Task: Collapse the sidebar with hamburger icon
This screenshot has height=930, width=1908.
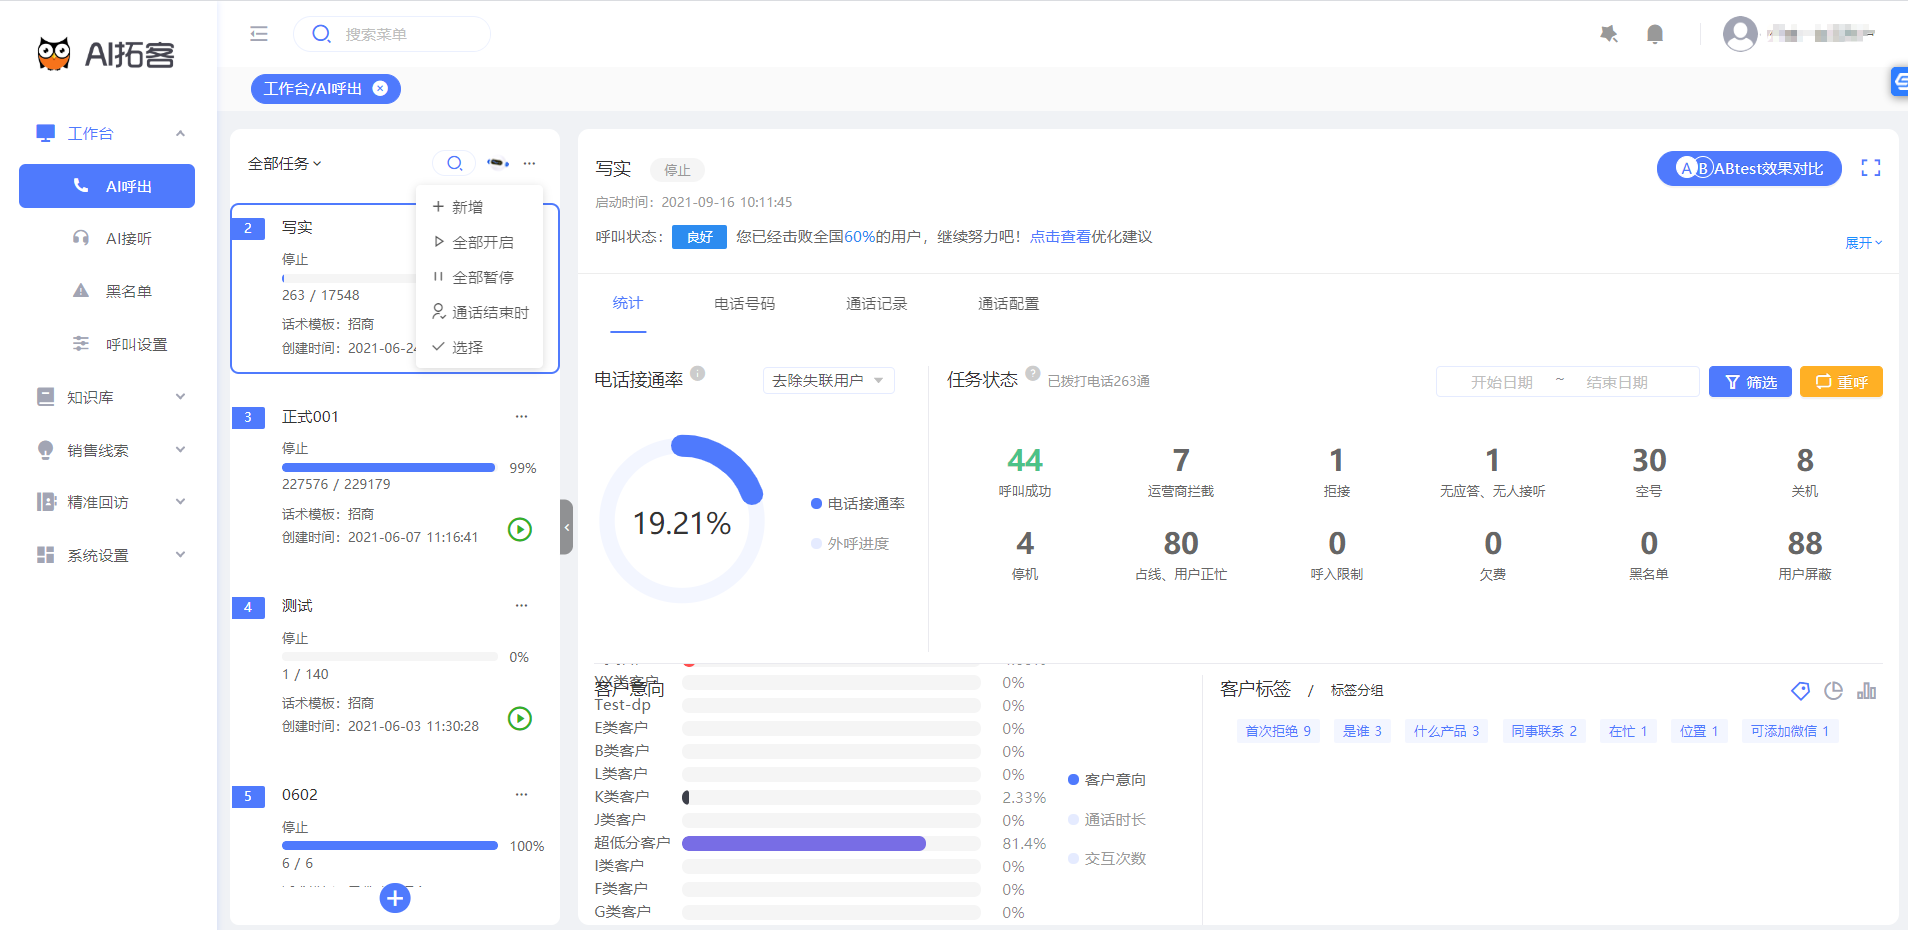Action: (259, 34)
